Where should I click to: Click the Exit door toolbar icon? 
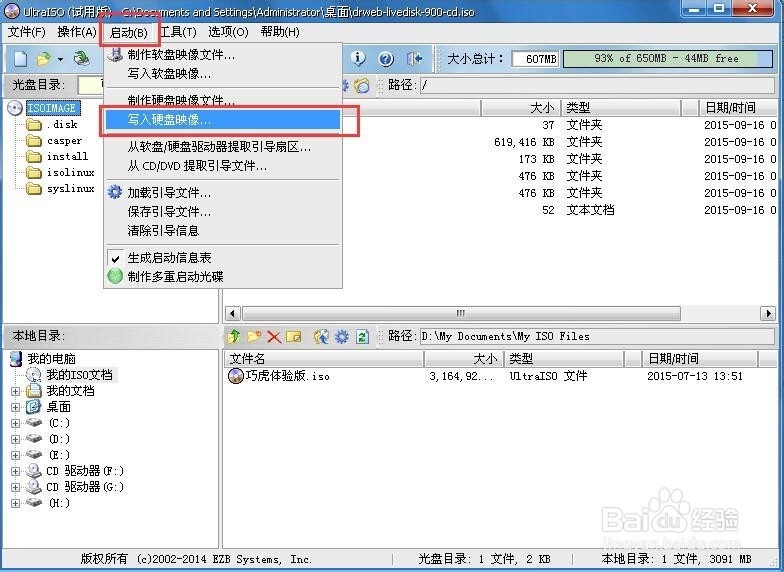tap(414, 59)
